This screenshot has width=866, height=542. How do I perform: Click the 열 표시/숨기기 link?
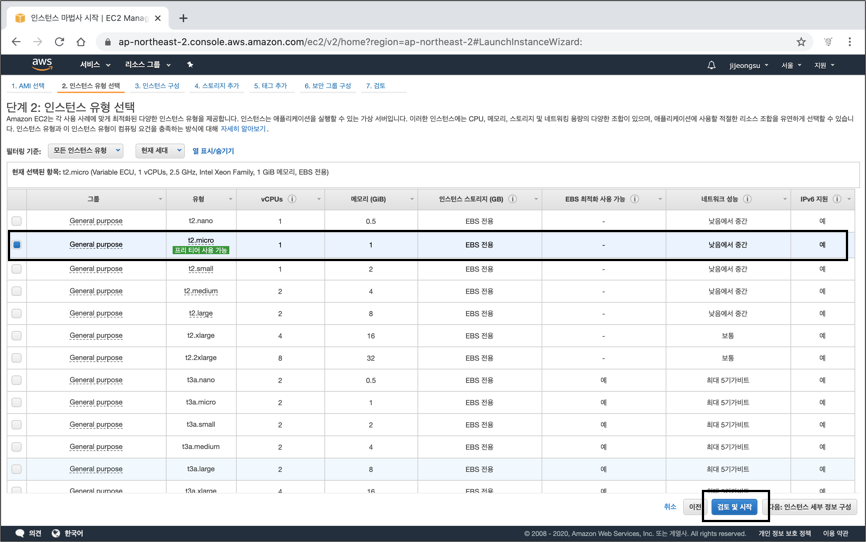click(213, 151)
